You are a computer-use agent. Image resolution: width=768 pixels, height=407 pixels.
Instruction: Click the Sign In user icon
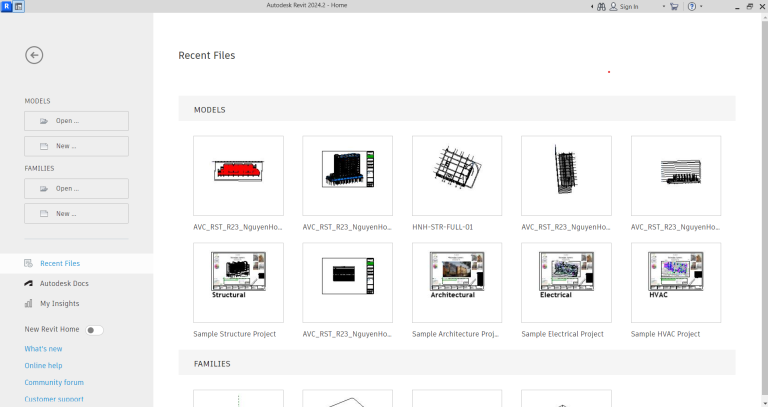(613, 6)
